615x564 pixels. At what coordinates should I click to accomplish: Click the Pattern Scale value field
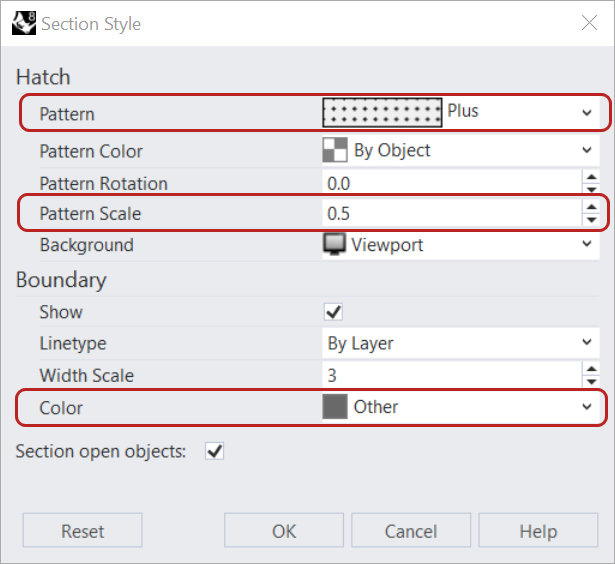[x=450, y=214]
